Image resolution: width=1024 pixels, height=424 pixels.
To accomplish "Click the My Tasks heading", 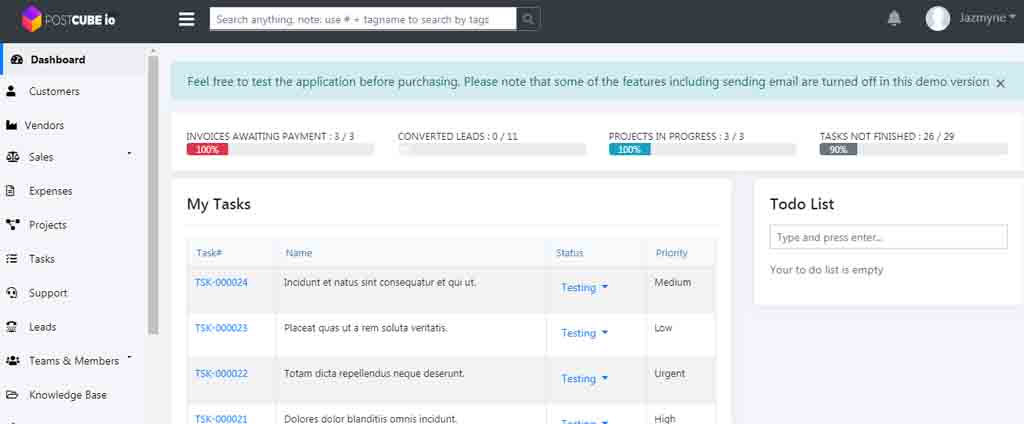I will point(219,204).
